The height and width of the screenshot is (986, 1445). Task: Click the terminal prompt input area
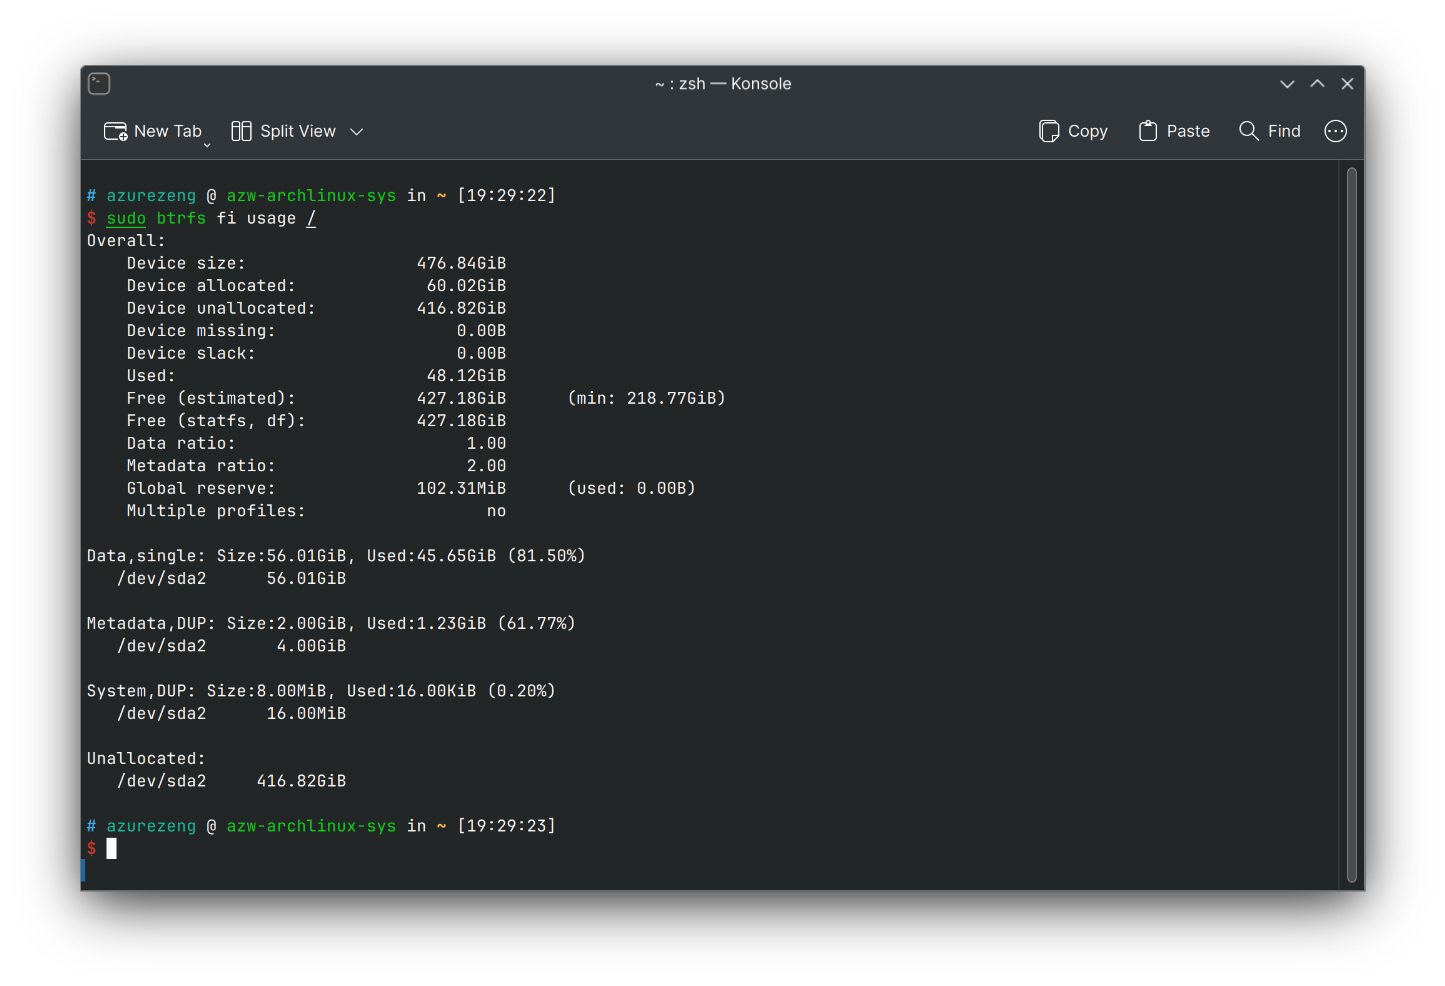[x=111, y=848]
